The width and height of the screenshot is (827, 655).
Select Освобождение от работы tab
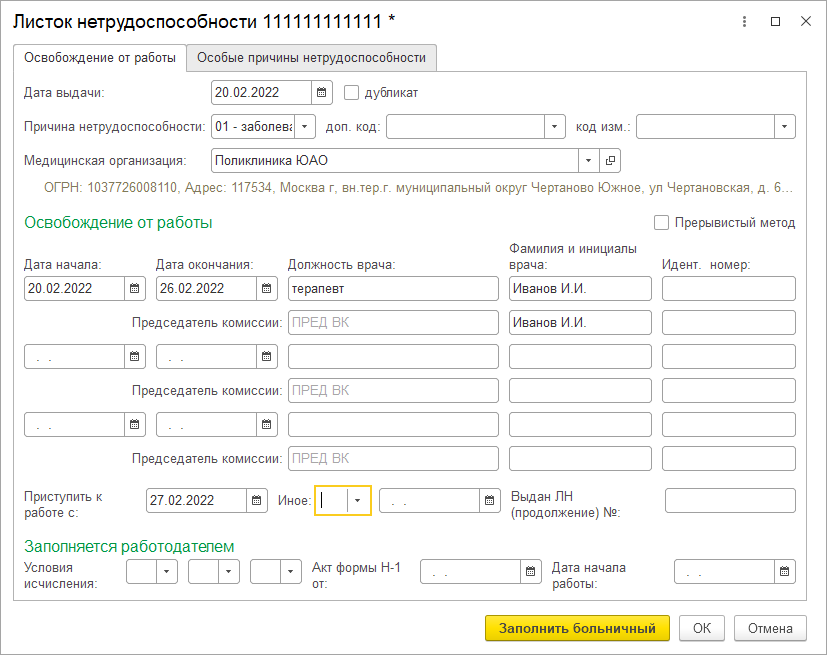100,57
